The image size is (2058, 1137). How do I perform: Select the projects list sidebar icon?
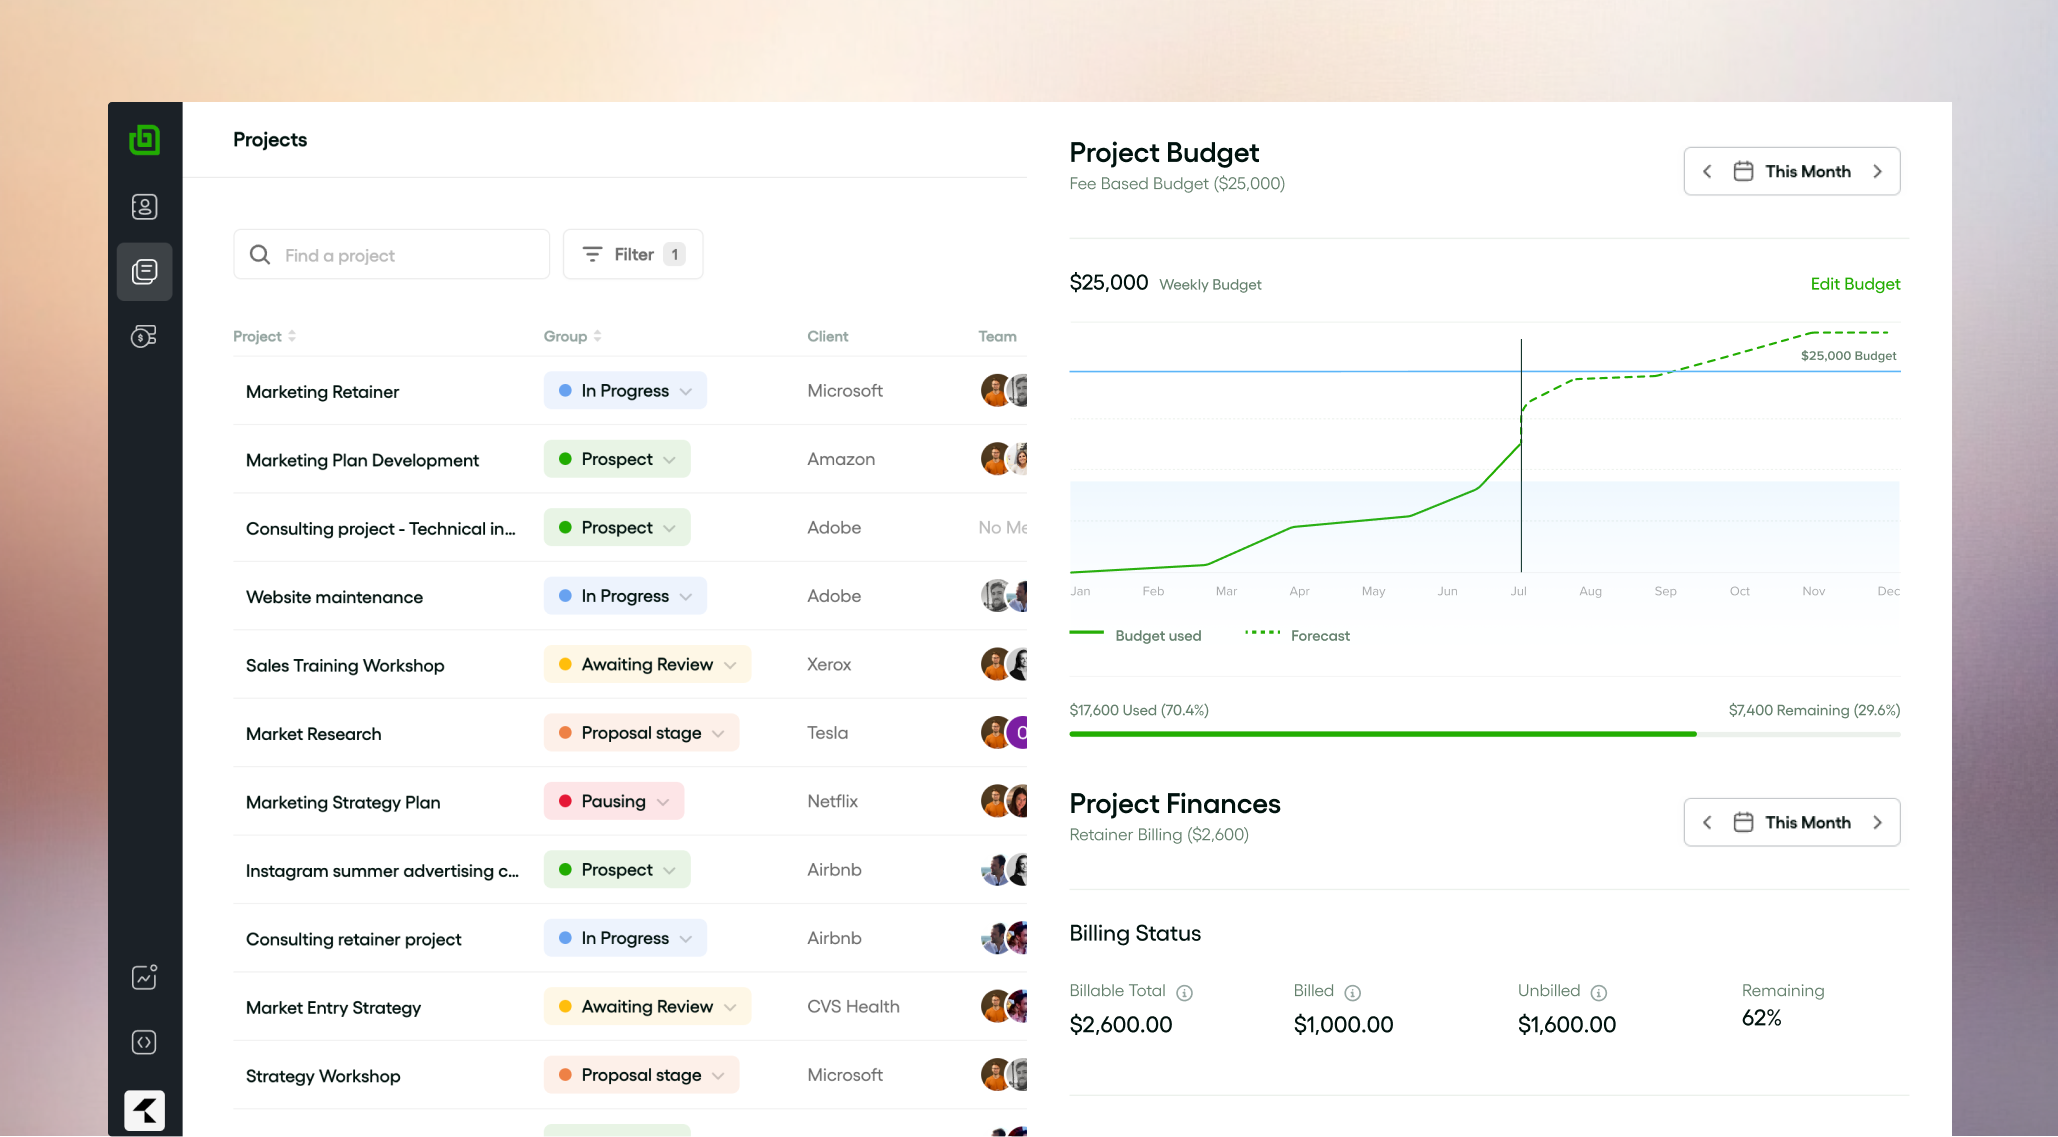click(145, 272)
